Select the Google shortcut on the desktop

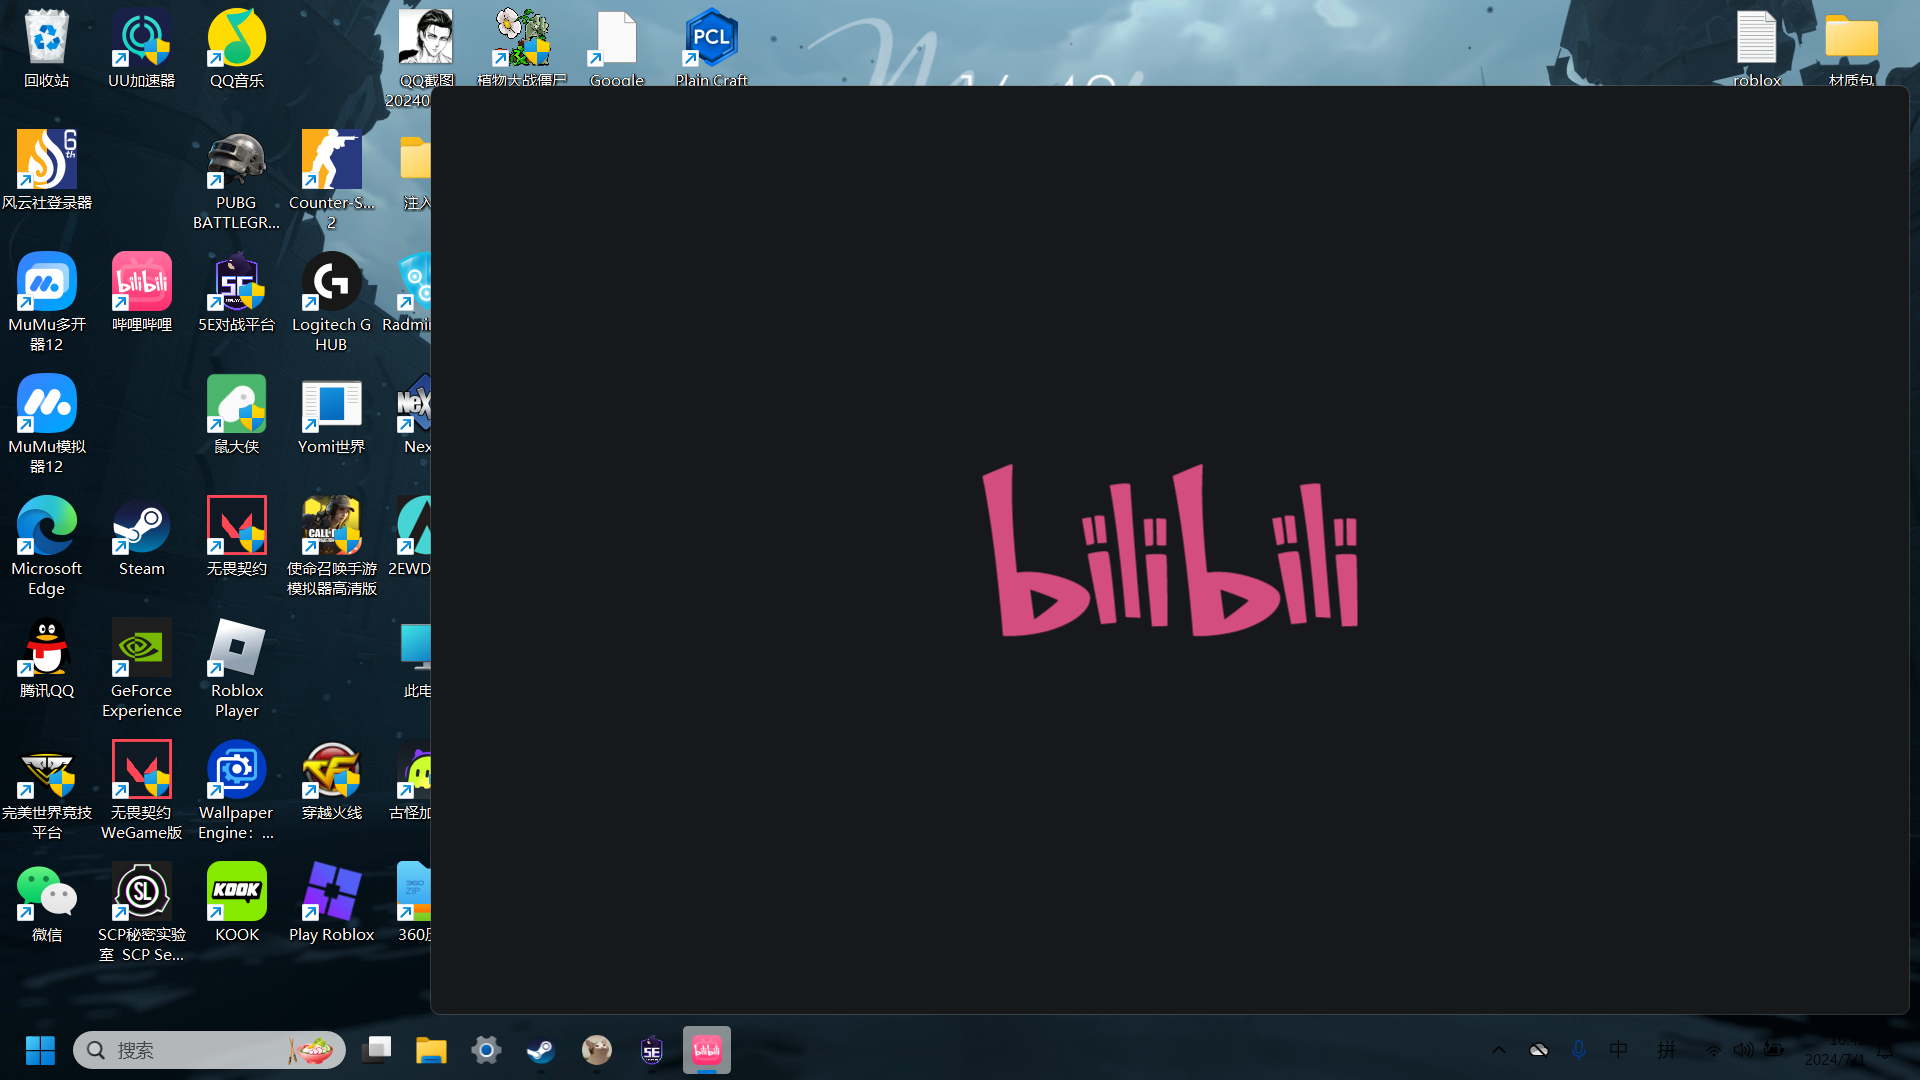(616, 48)
